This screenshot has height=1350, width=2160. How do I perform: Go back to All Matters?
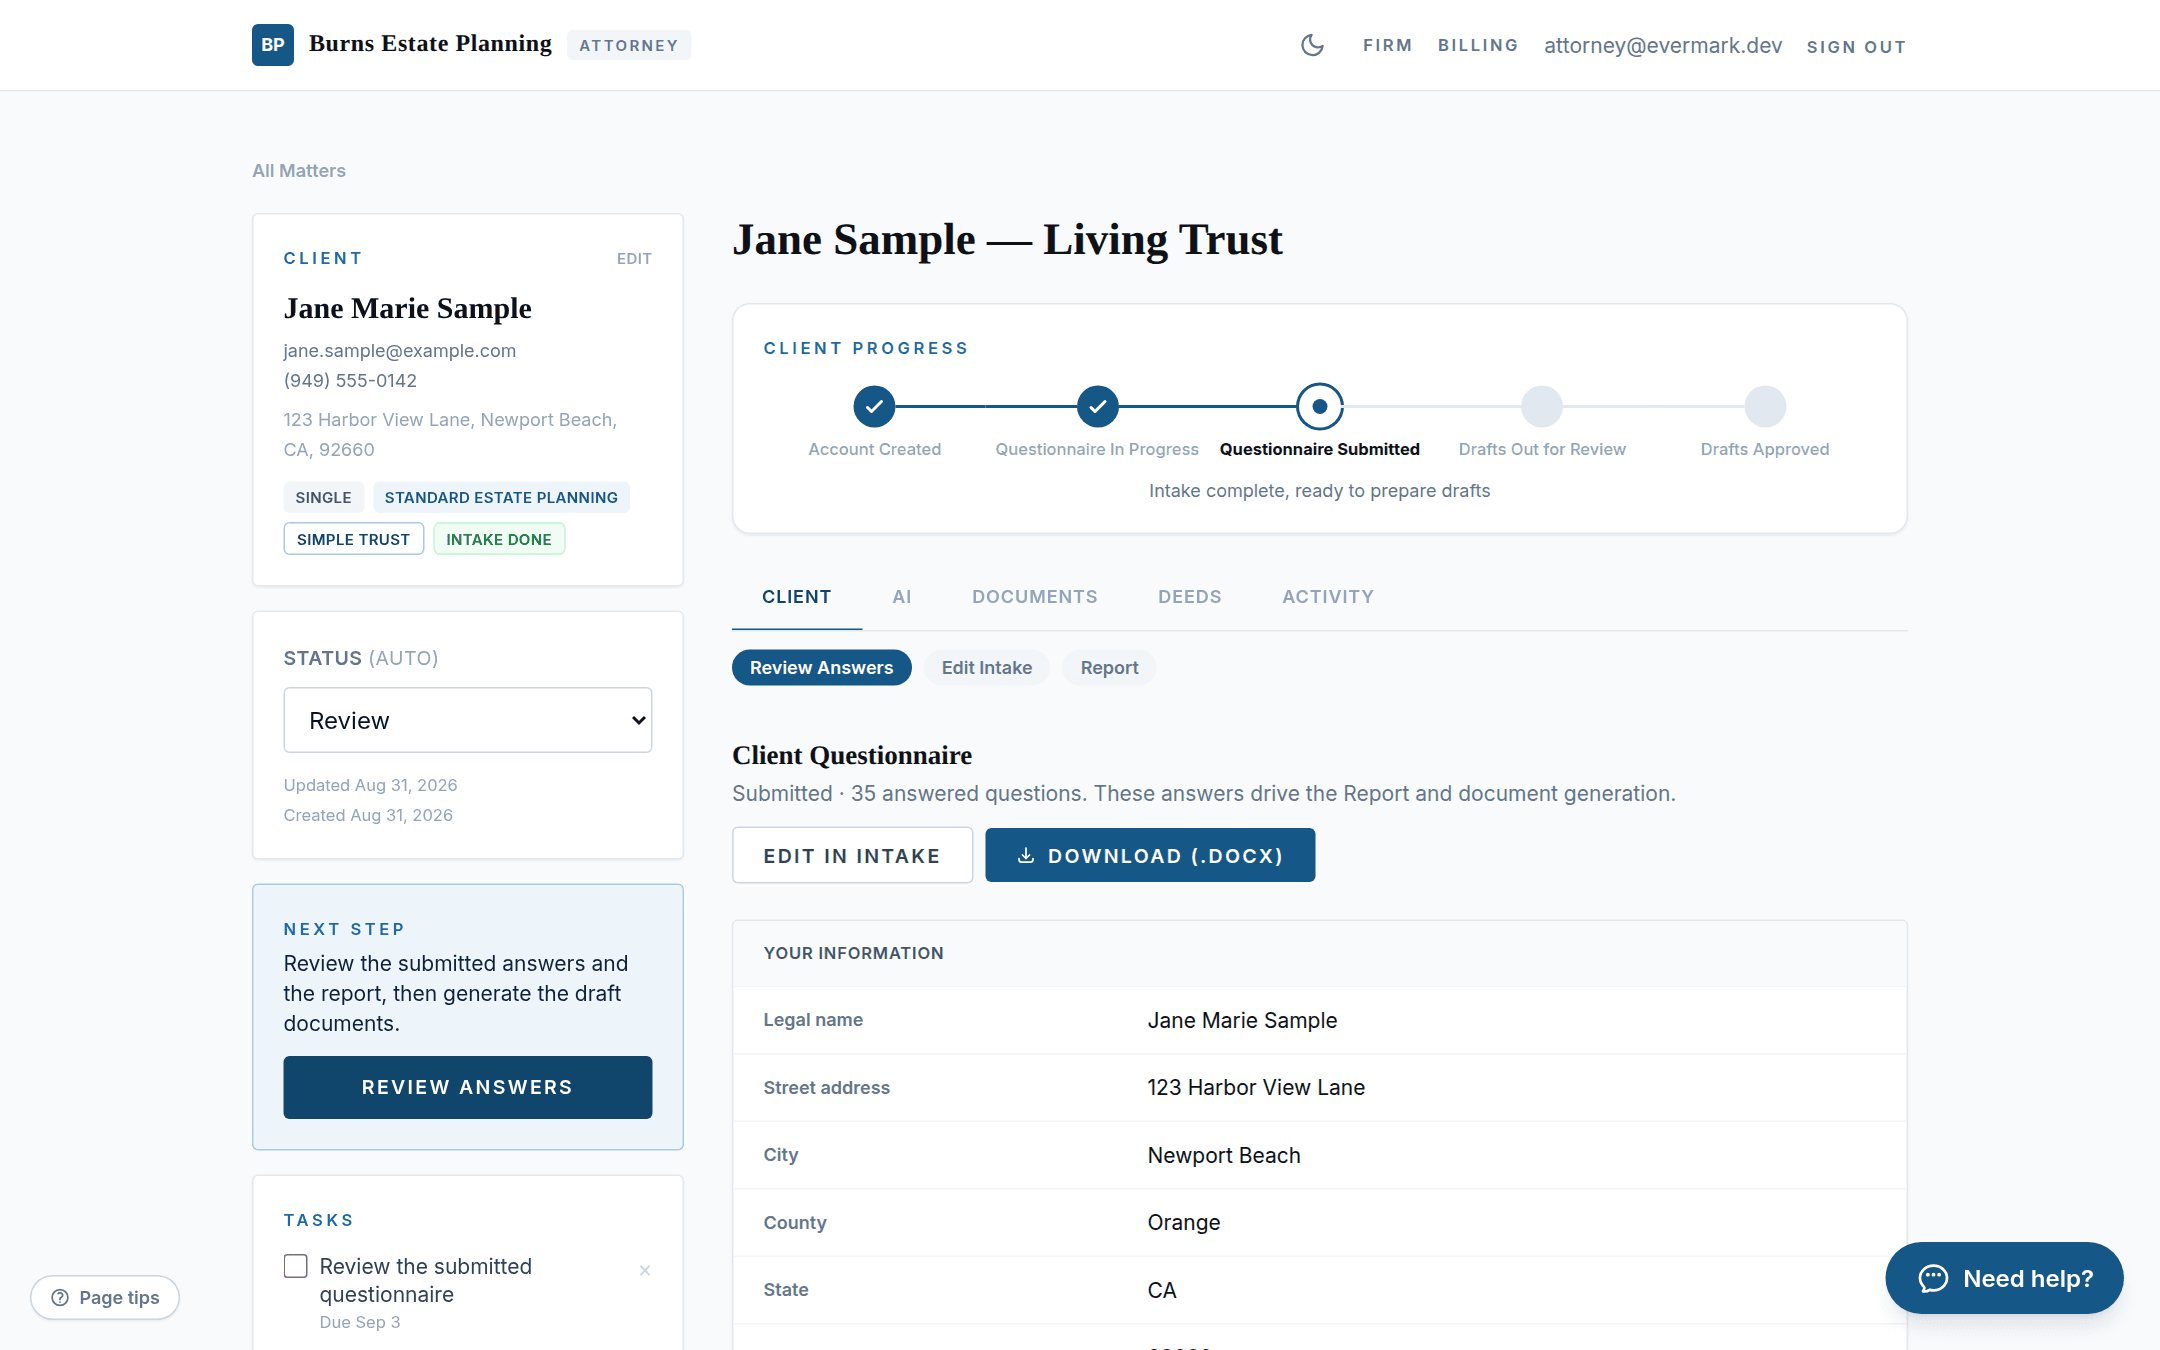tap(299, 171)
